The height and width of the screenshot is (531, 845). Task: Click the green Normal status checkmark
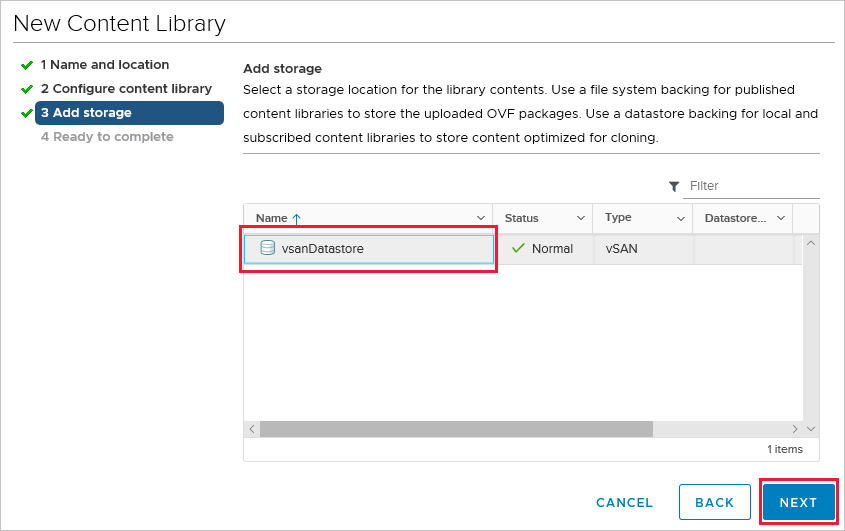pyautogui.click(x=518, y=248)
